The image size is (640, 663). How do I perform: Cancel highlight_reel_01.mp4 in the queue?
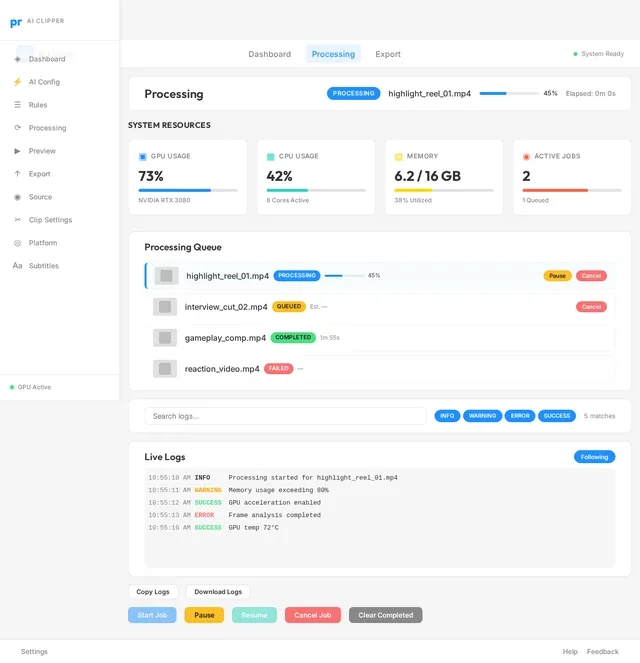[x=591, y=276]
